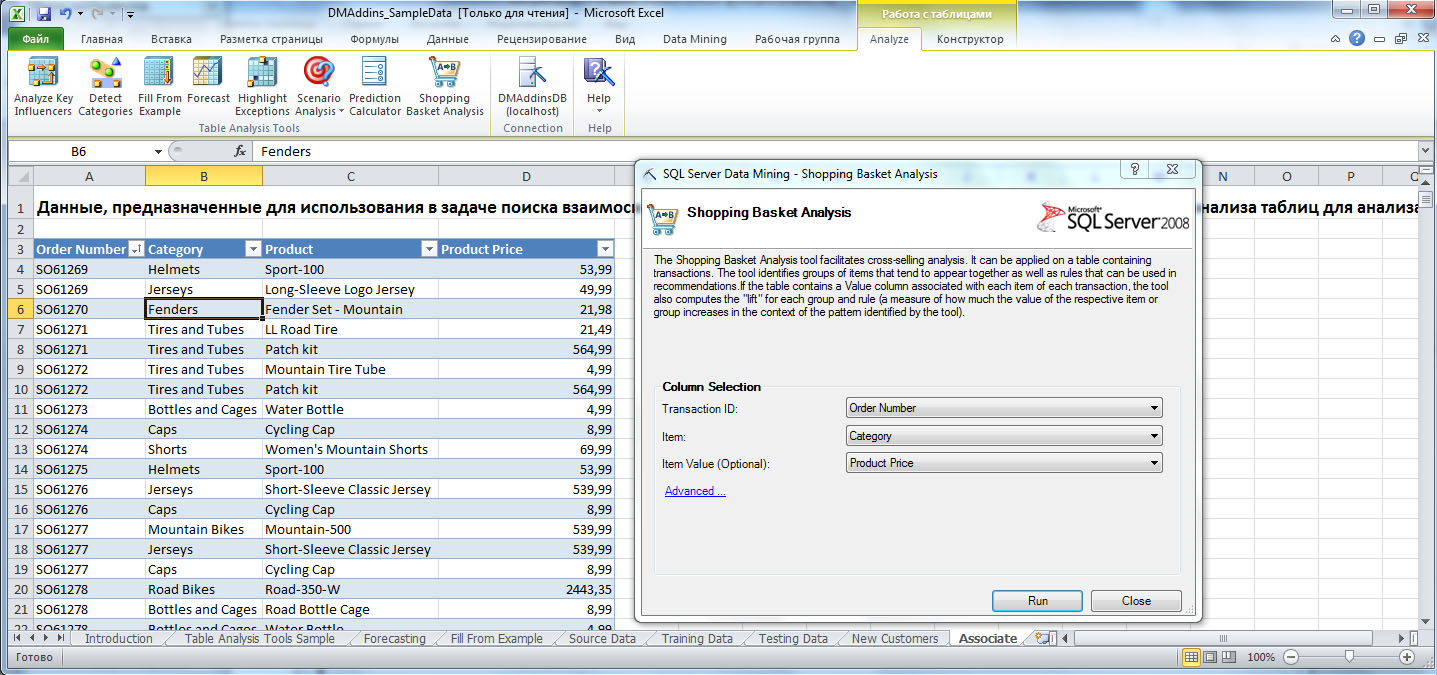Launch the Detect Categories tool
1437x675 pixels.
tap(105, 87)
